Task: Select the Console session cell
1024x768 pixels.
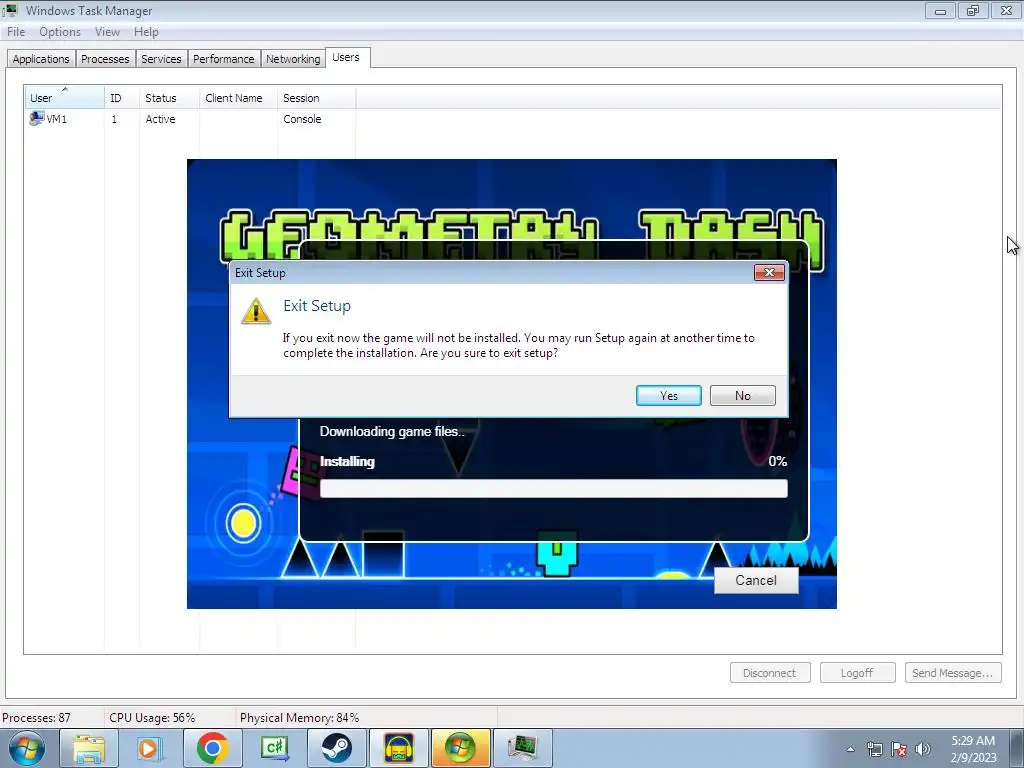Action: pyautogui.click(x=302, y=119)
